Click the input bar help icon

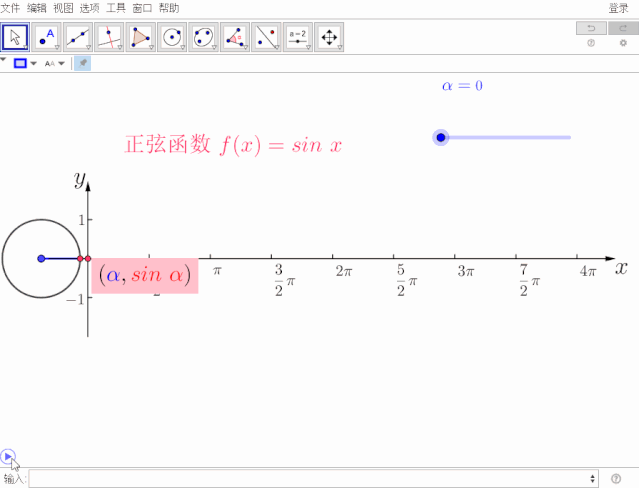[616, 478]
